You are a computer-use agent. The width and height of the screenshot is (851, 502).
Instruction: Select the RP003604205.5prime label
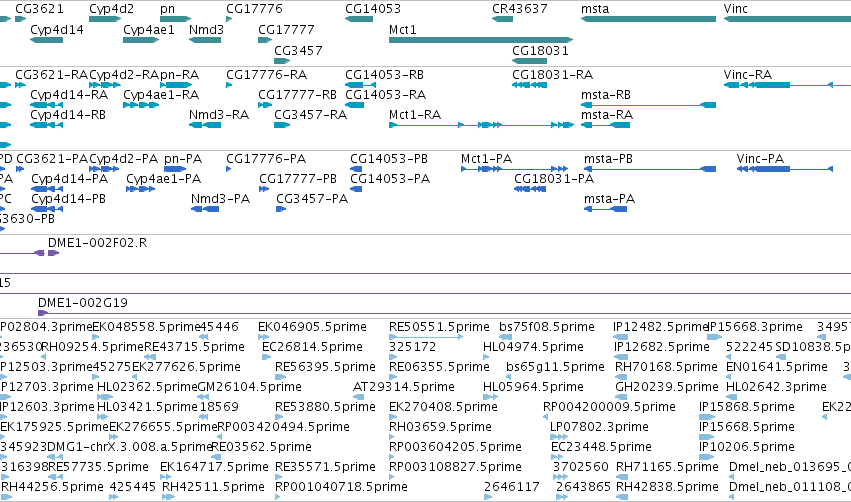pos(455,447)
